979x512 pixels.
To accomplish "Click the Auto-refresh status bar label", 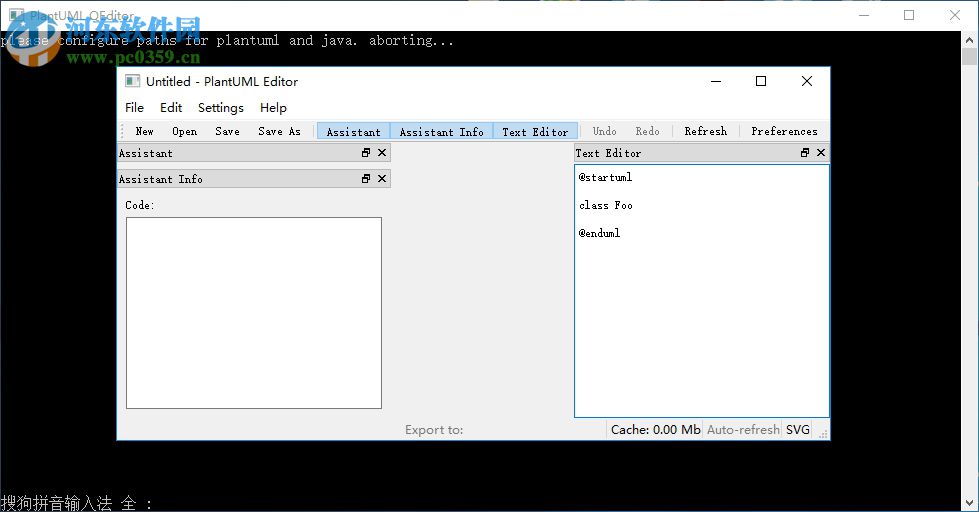I will coord(743,430).
